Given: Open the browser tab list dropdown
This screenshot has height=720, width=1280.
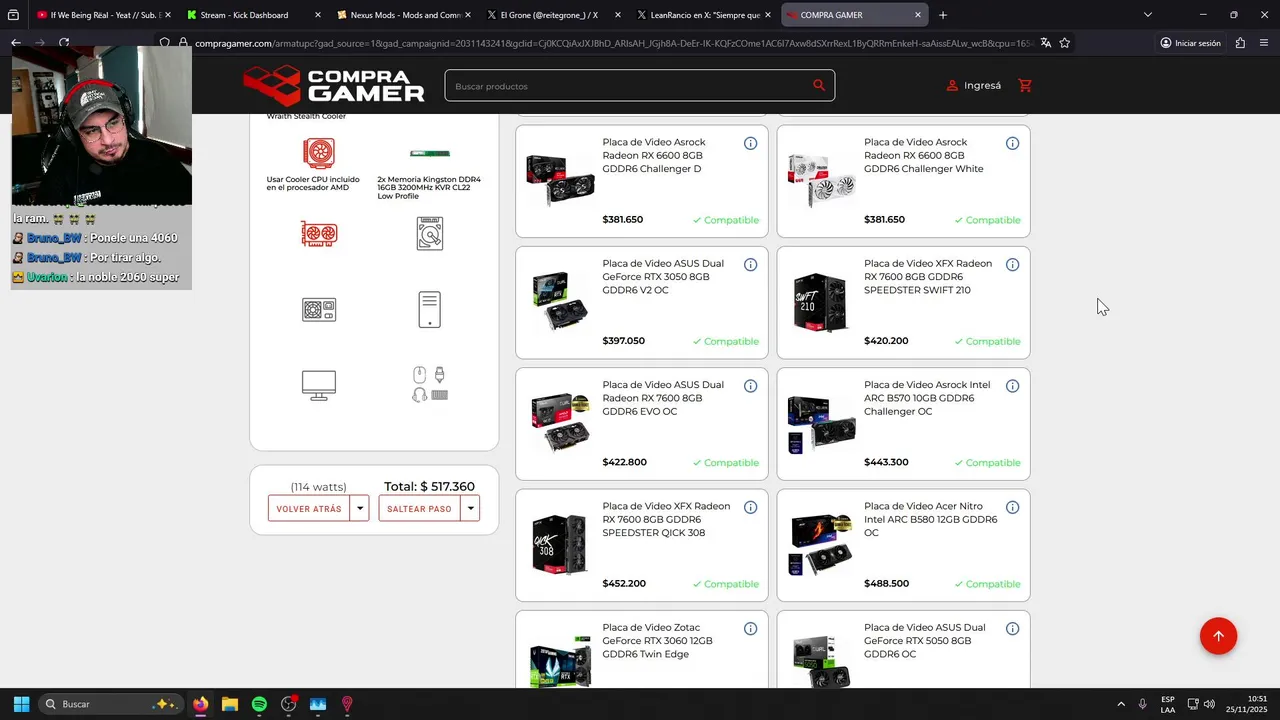Looking at the screenshot, I should click(x=1147, y=15).
